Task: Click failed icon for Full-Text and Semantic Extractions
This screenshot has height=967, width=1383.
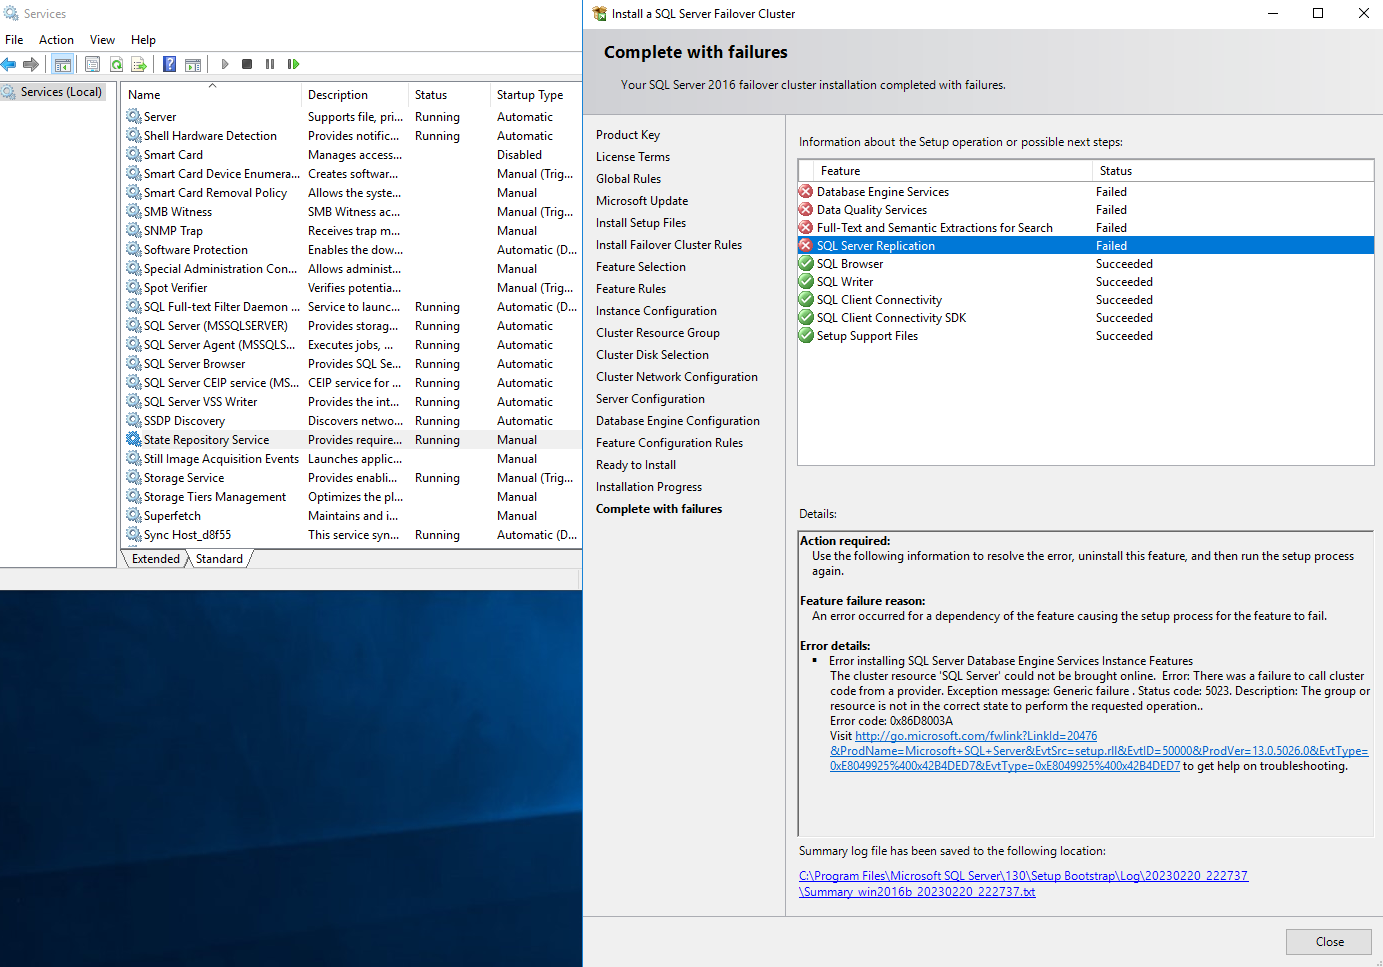Action: [806, 228]
